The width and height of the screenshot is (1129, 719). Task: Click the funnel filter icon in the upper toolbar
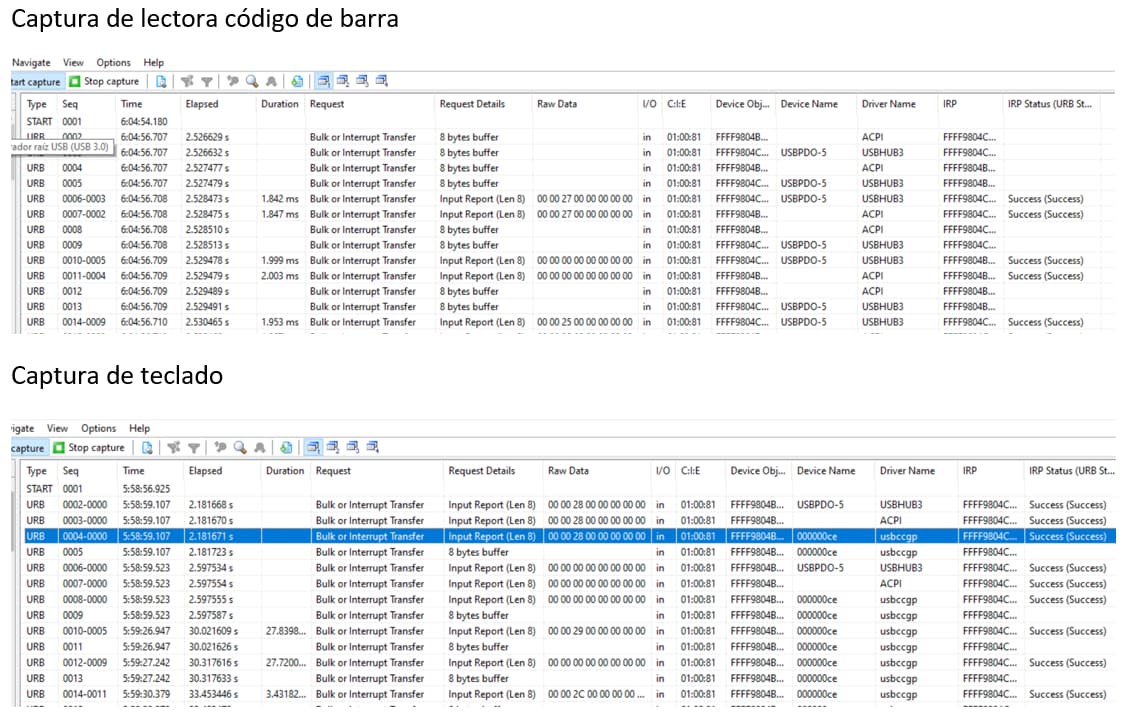coord(207,81)
